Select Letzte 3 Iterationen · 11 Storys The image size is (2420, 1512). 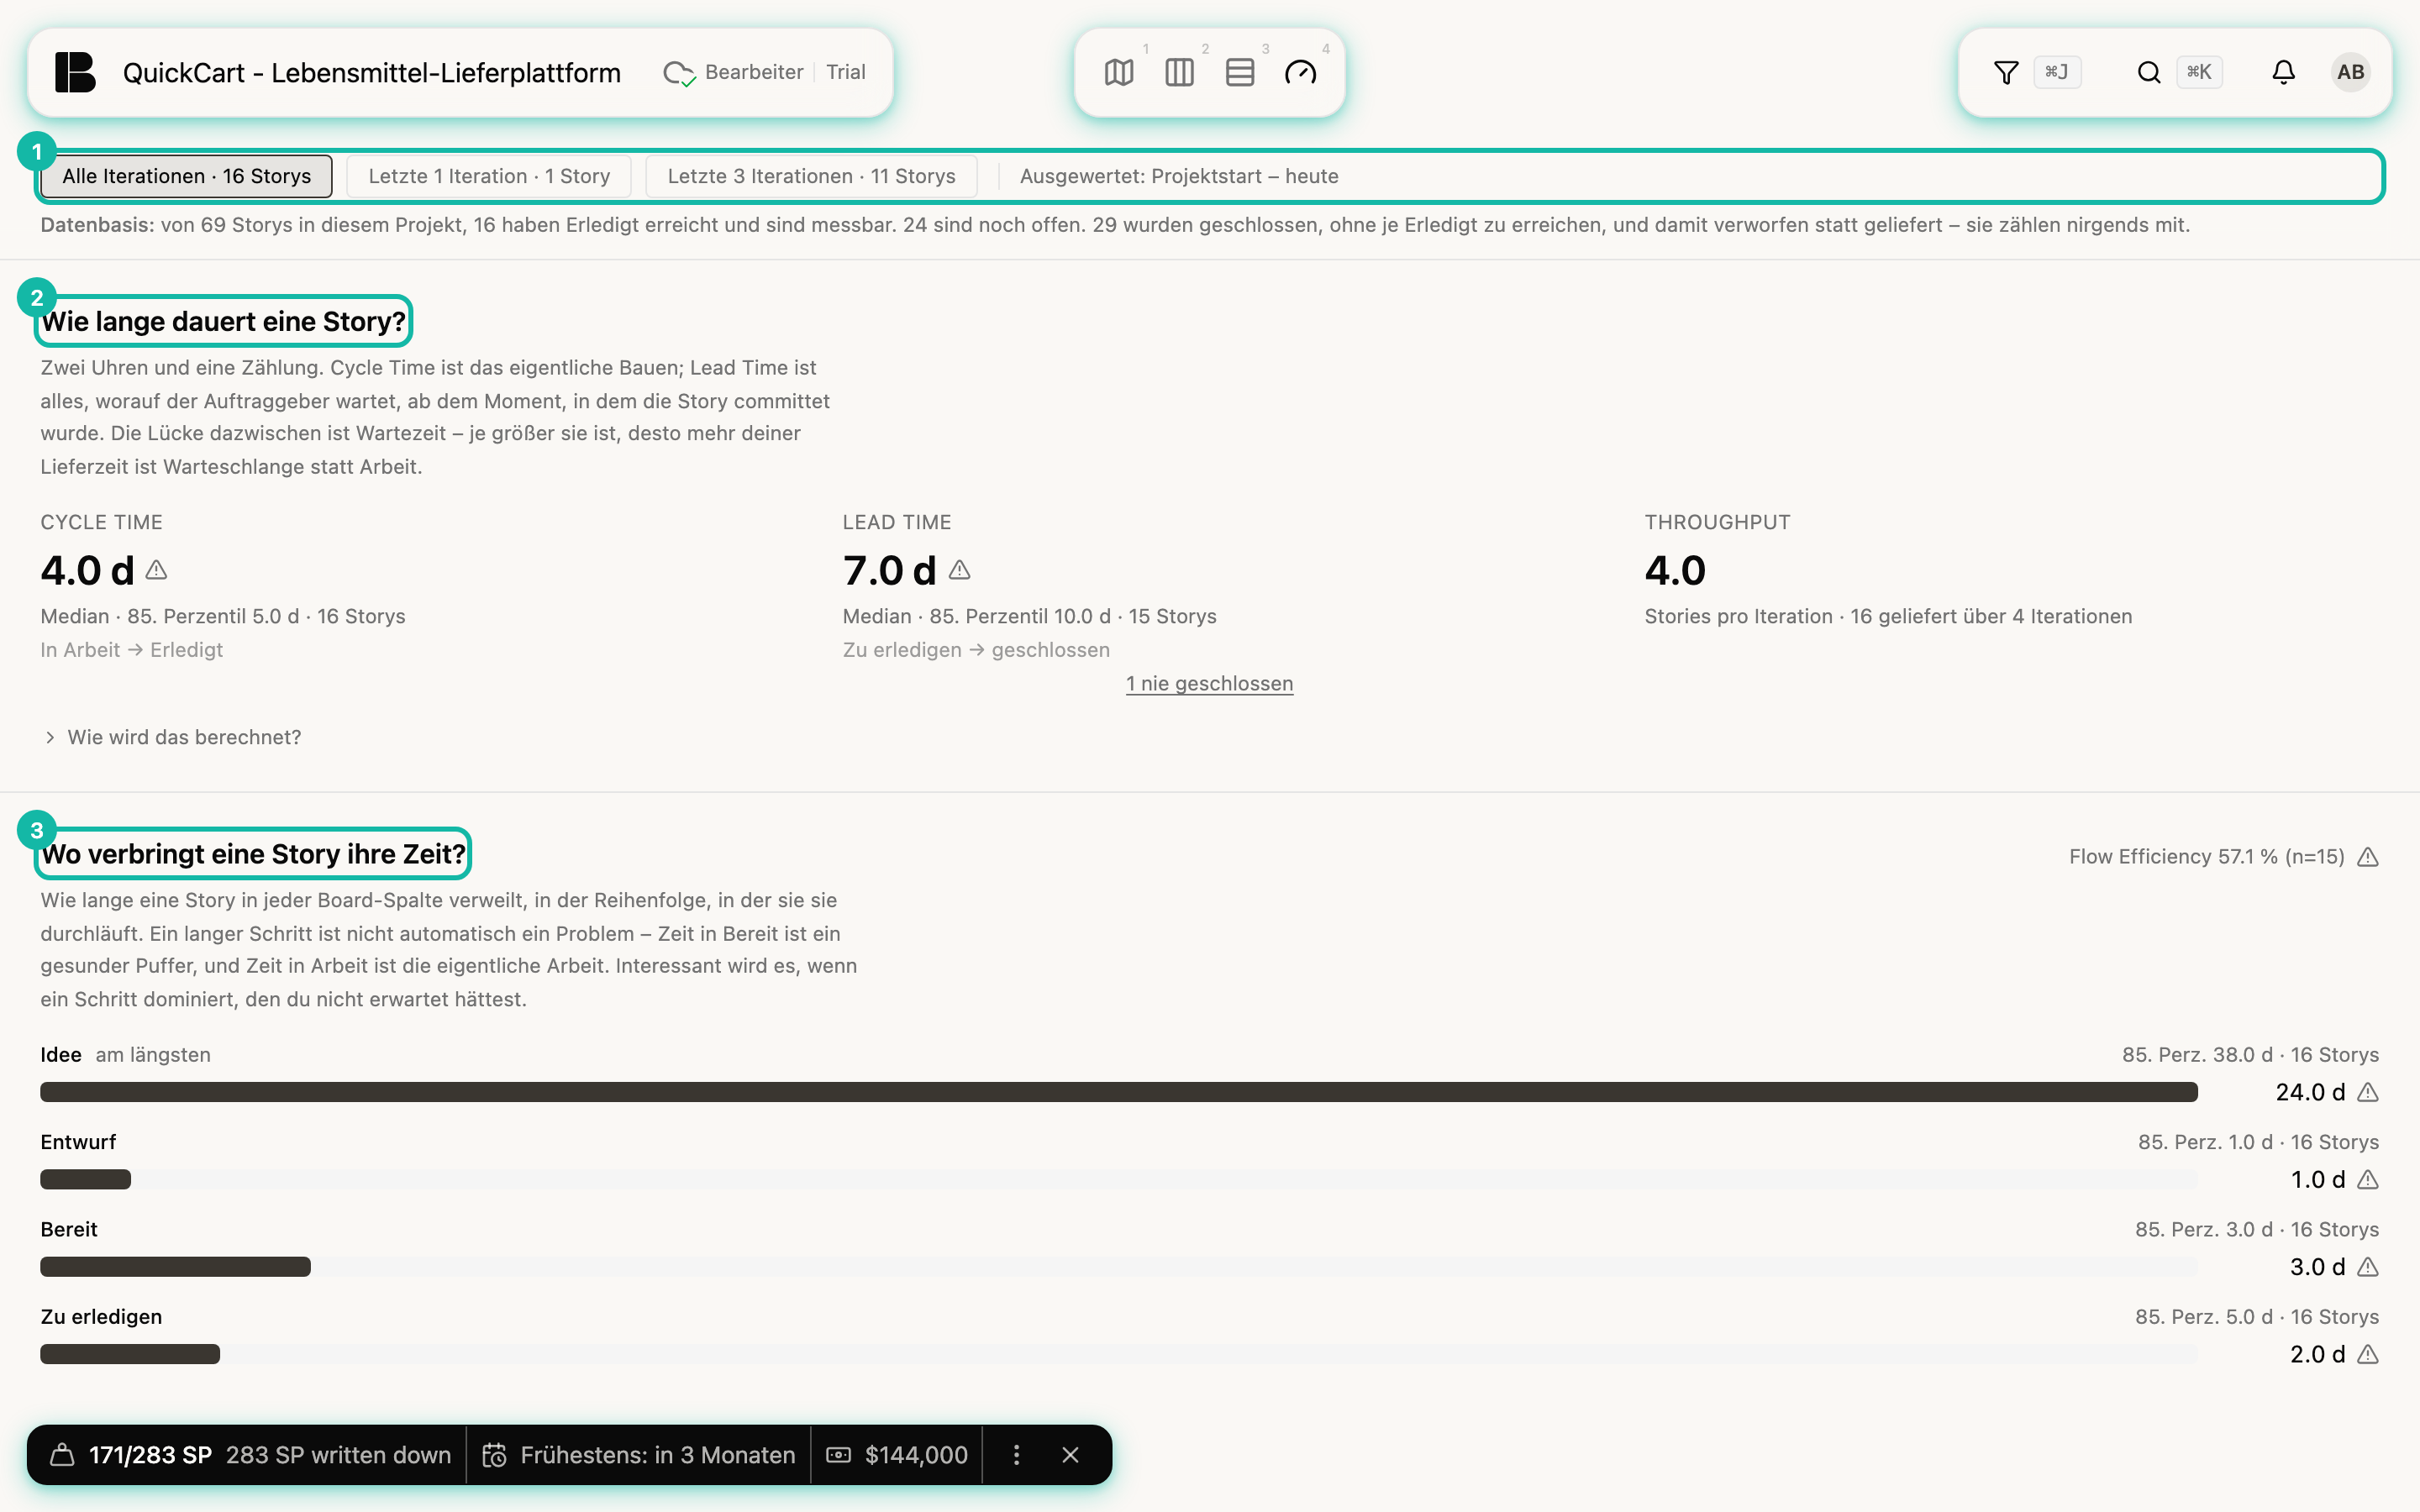tap(811, 176)
